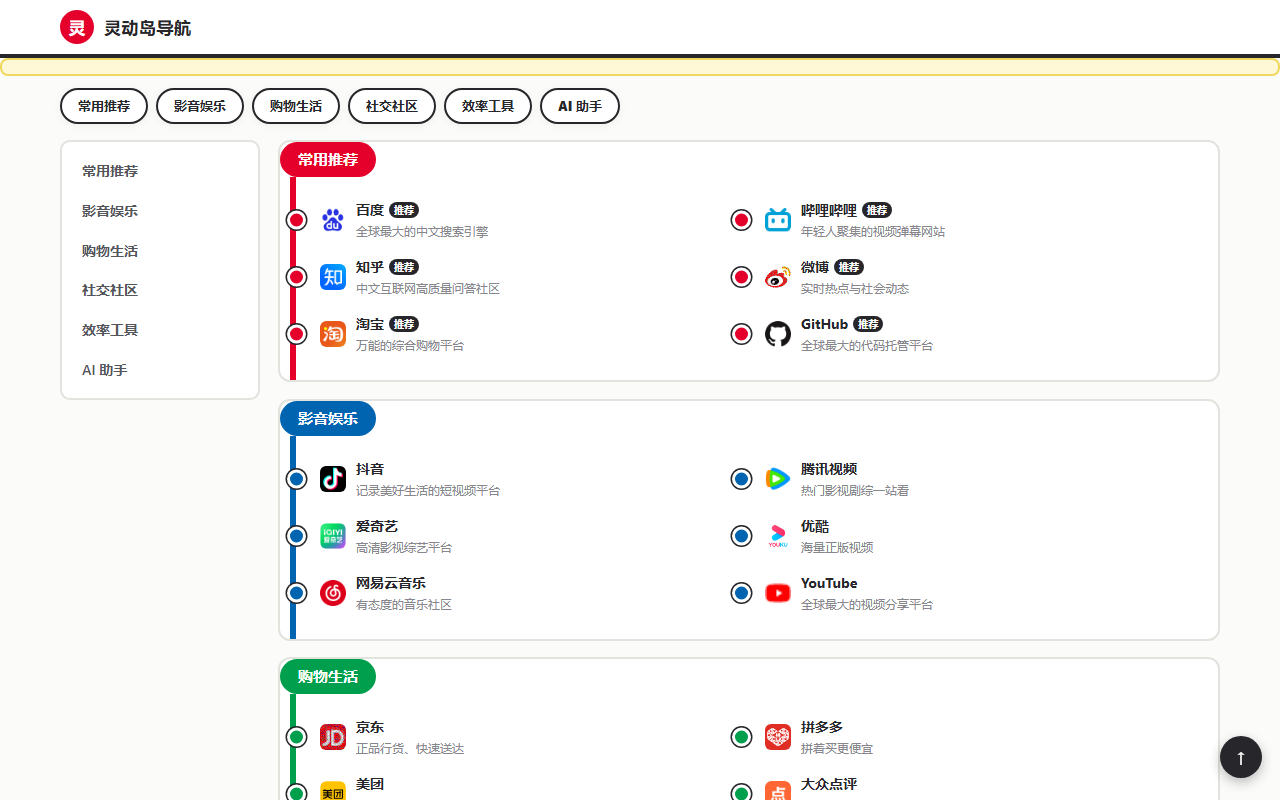Click the YouTube title link
1280x800 pixels.
click(829, 583)
